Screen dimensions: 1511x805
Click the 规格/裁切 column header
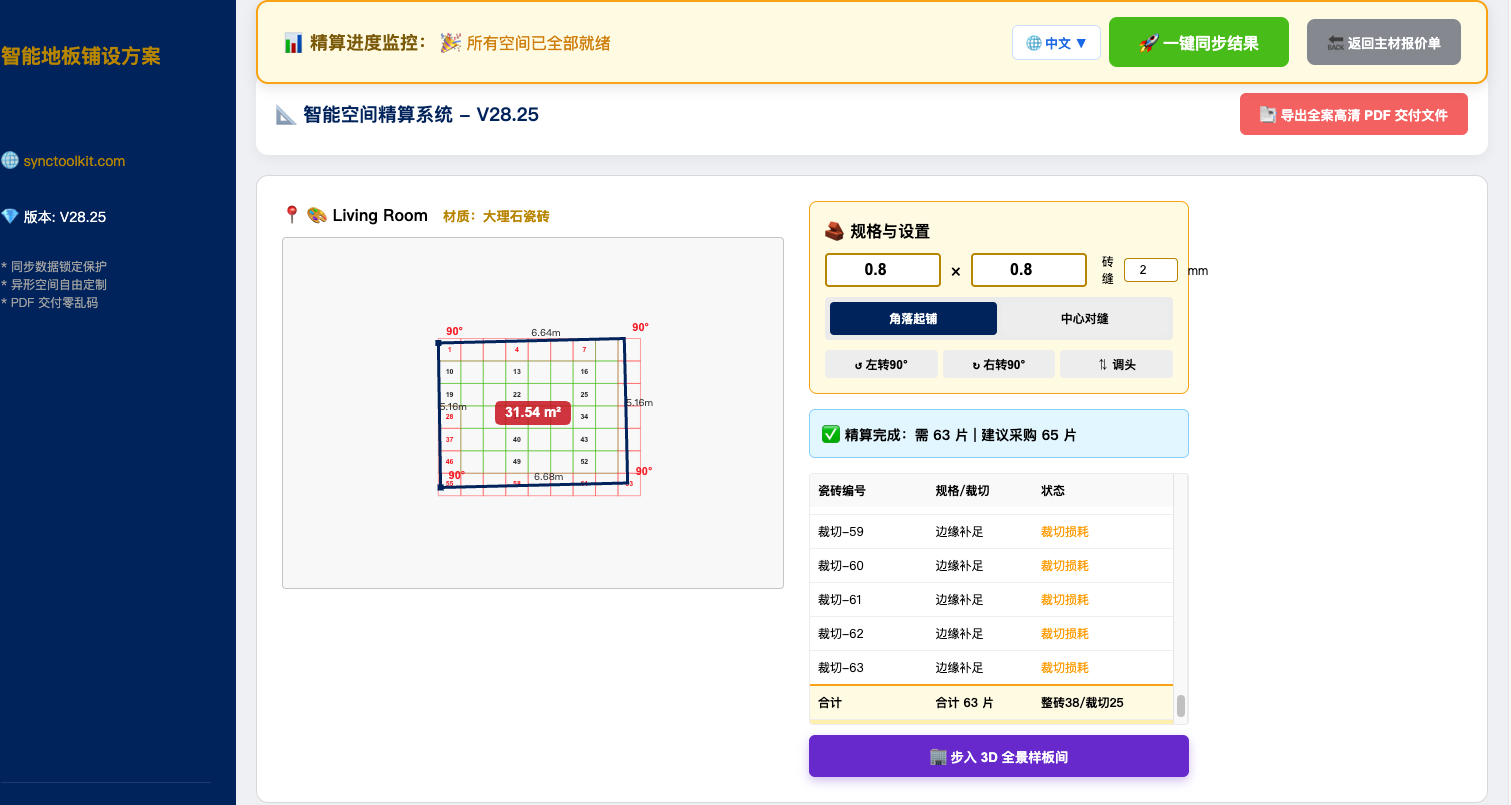962,491
